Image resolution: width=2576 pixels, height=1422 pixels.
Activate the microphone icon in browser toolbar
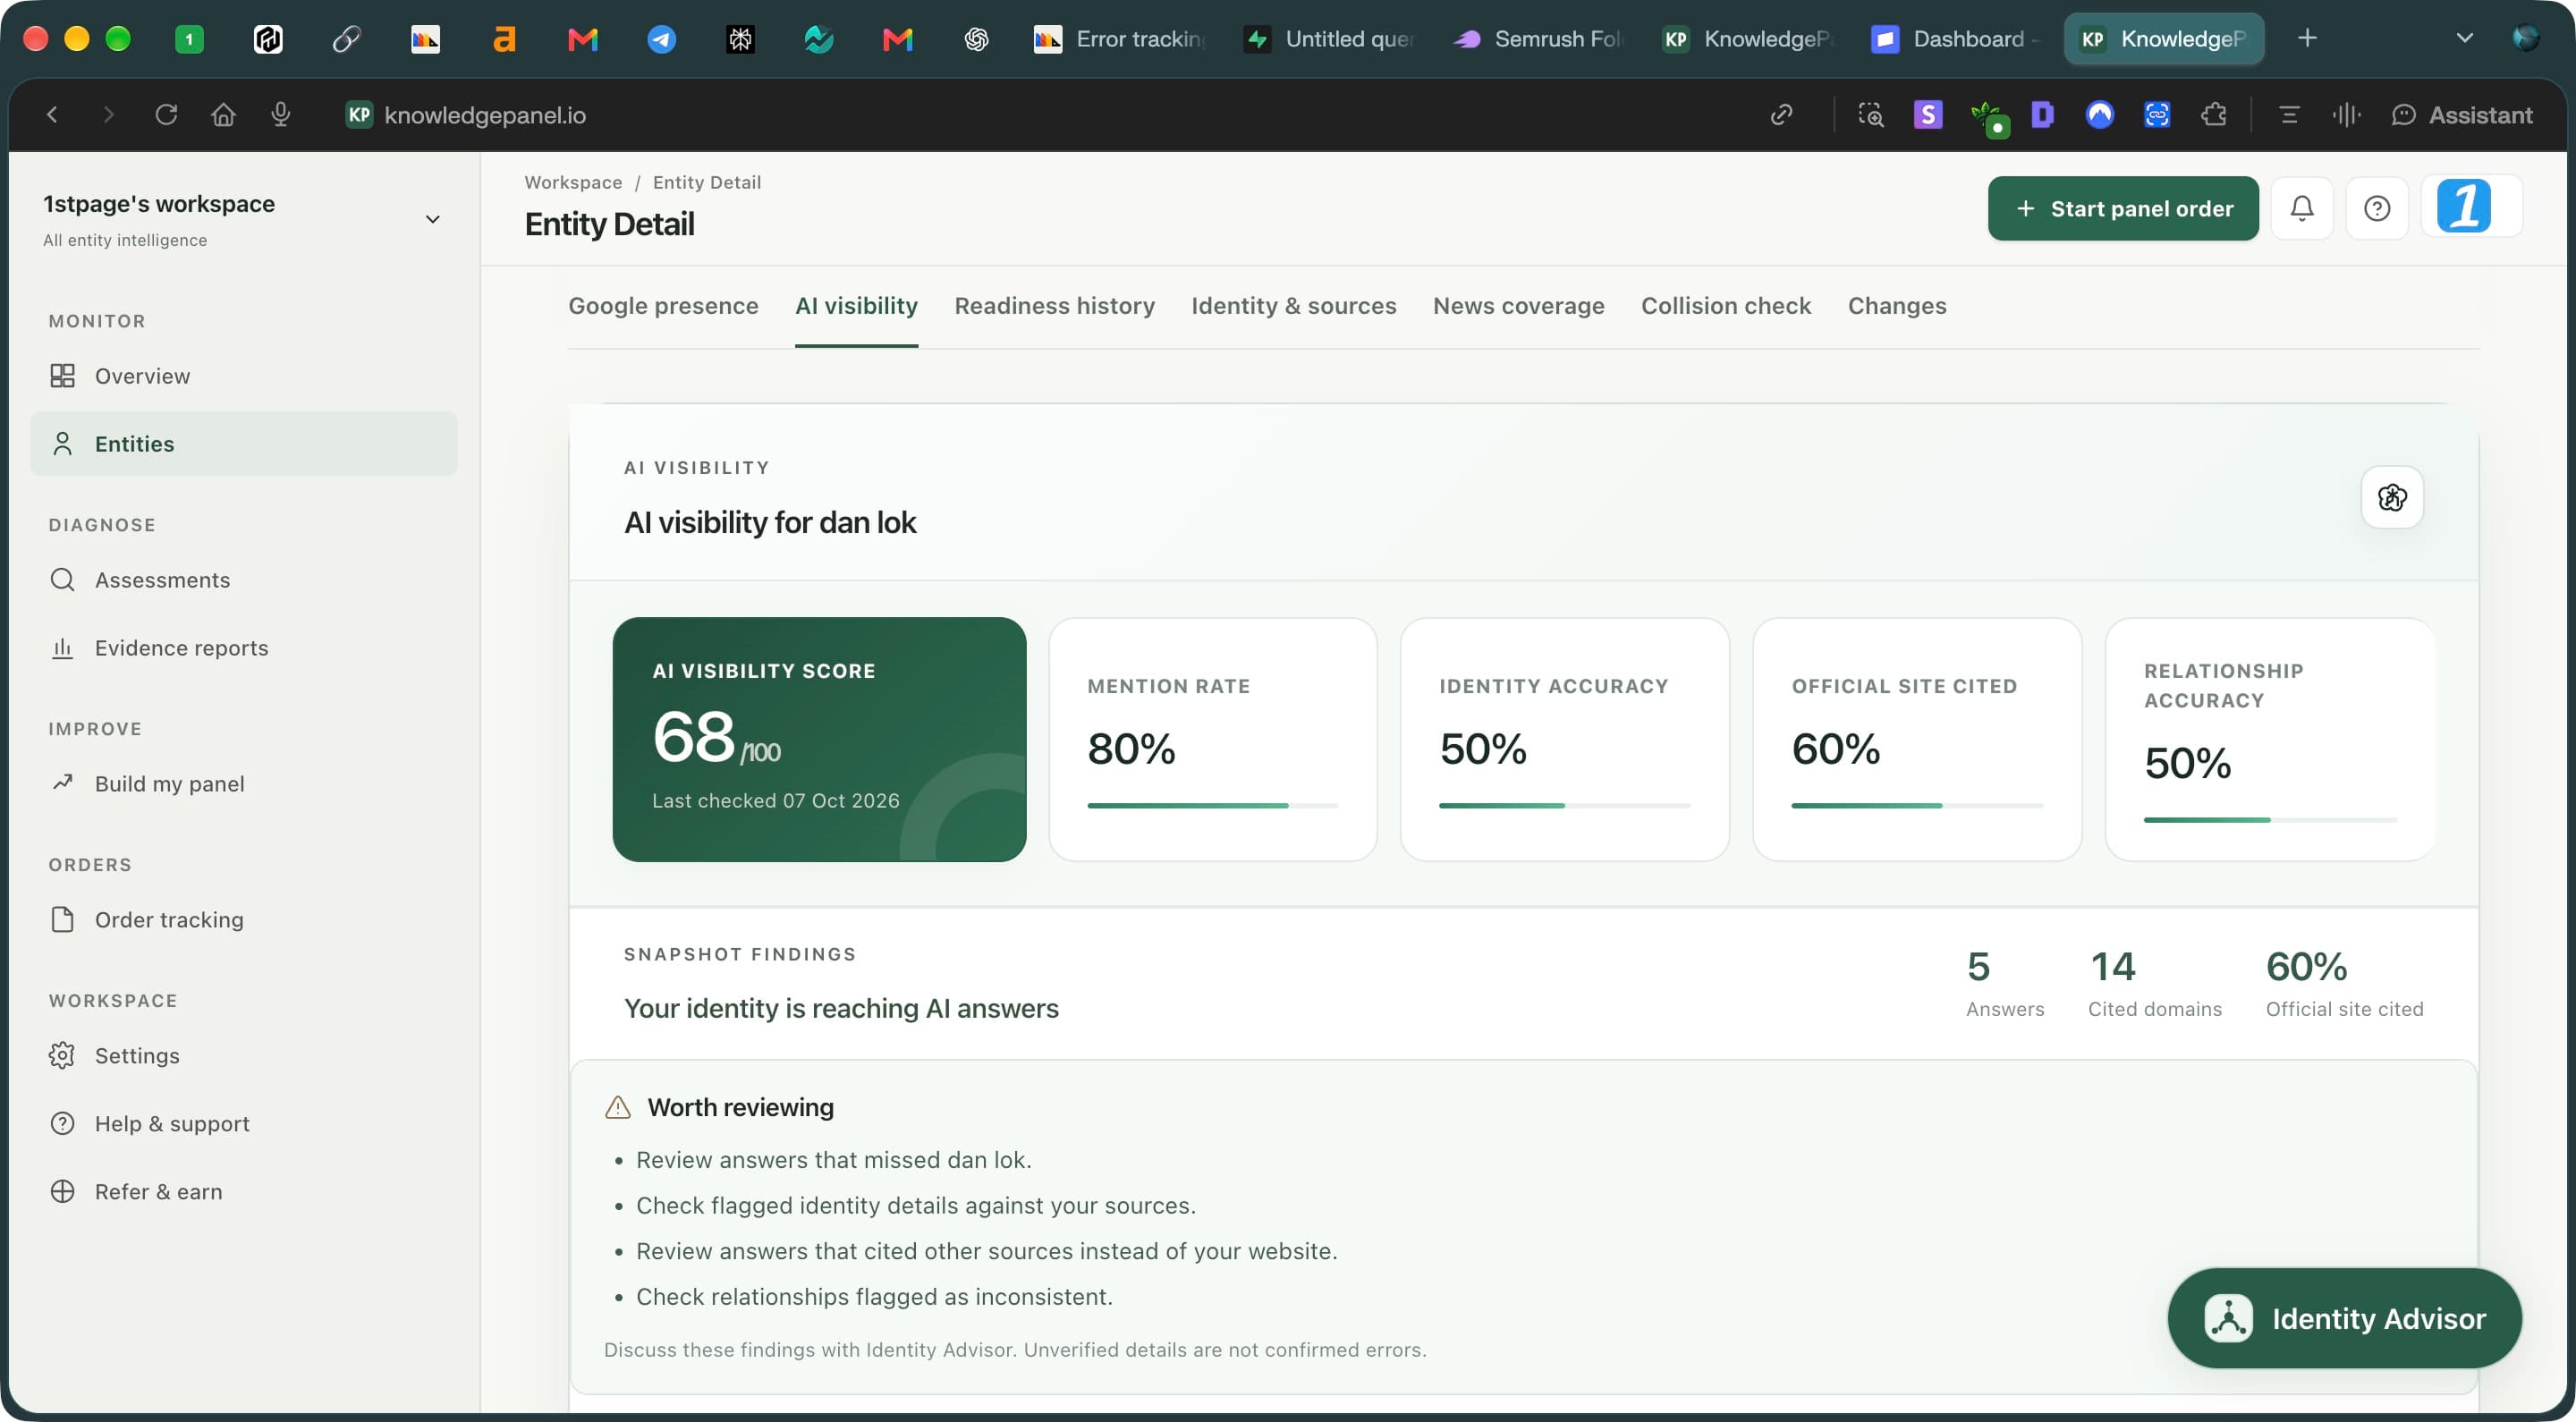point(280,115)
